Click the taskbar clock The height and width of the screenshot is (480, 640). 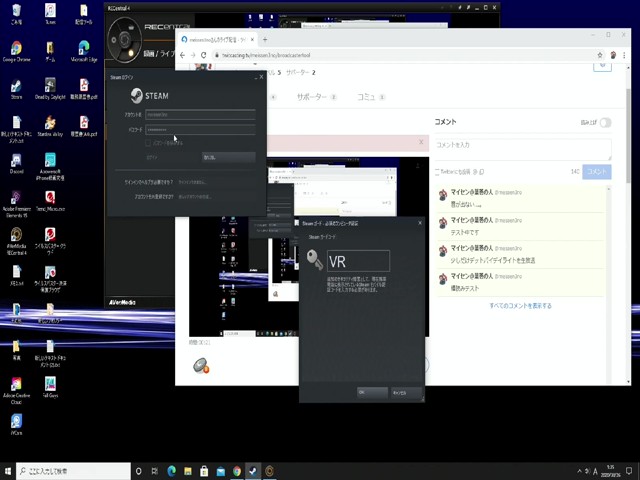pos(610,471)
